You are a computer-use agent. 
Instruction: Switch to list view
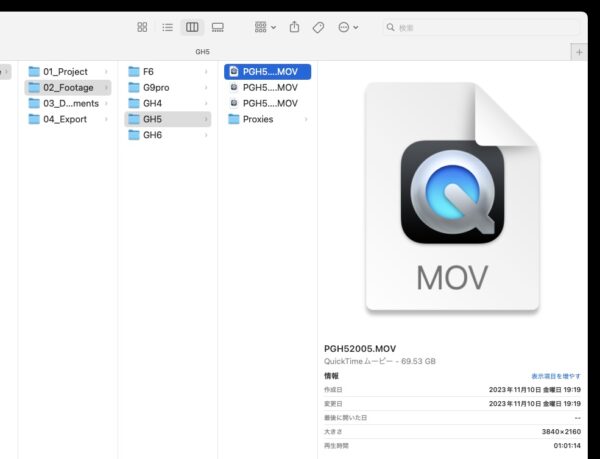(167, 27)
